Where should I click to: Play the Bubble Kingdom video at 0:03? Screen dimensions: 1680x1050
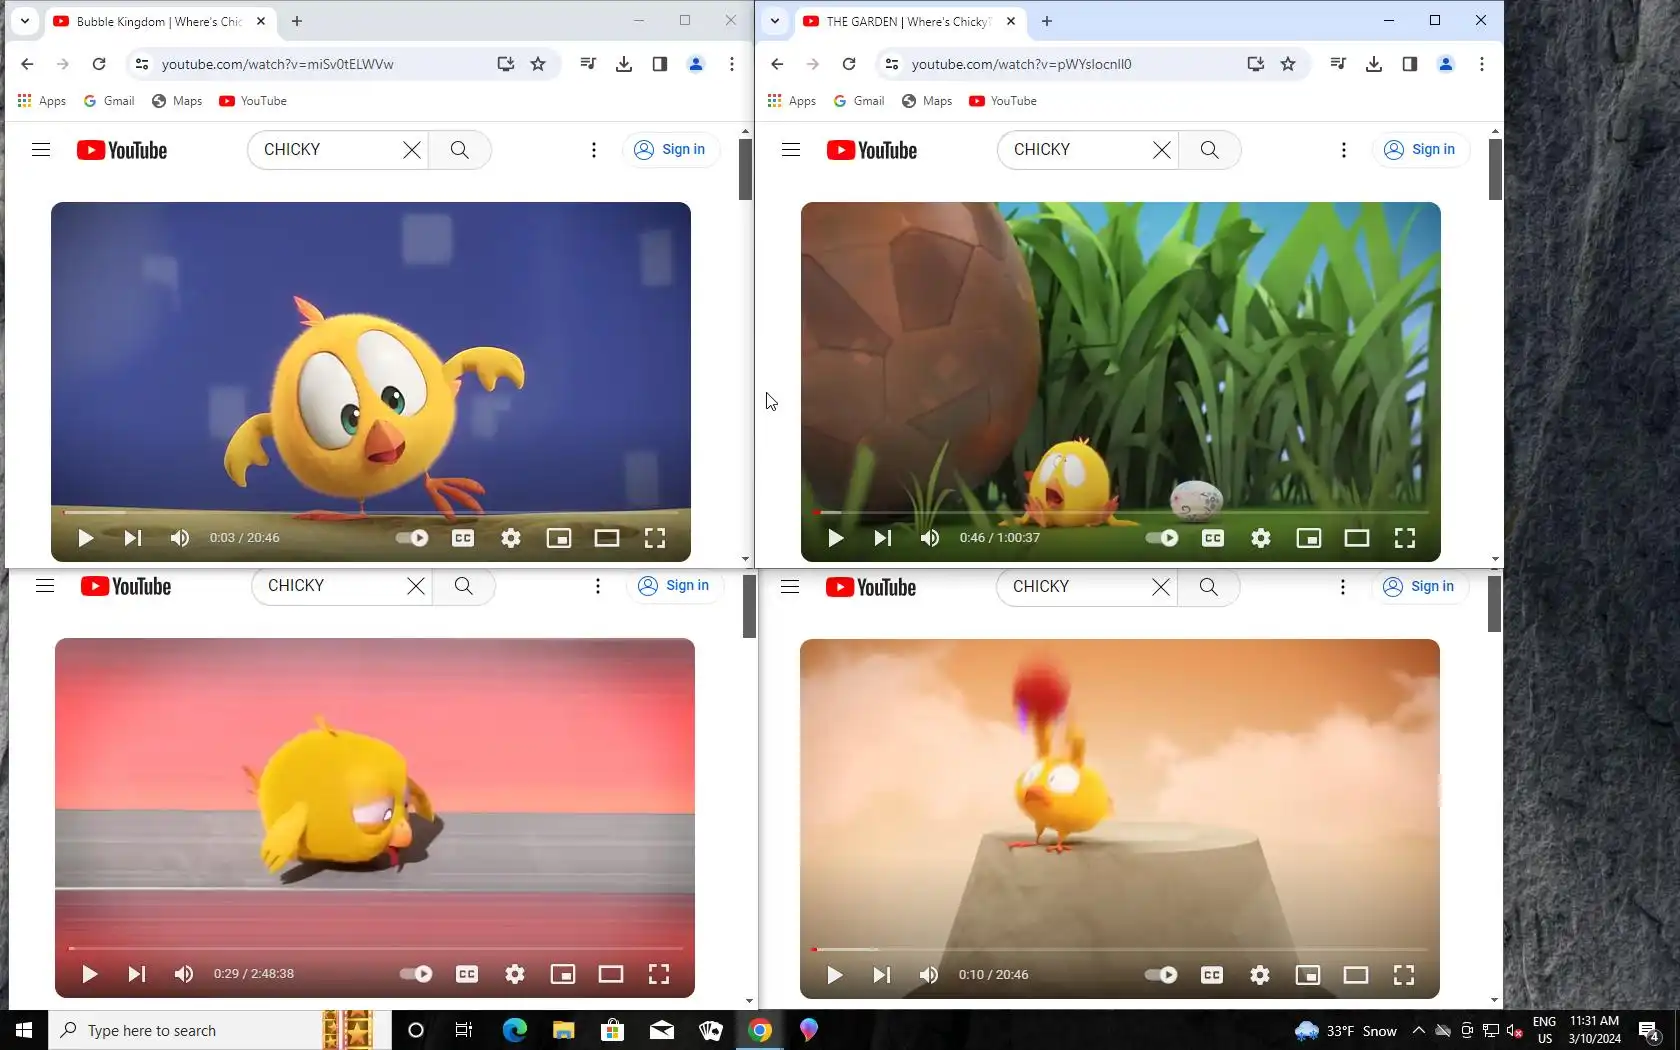coord(85,538)
